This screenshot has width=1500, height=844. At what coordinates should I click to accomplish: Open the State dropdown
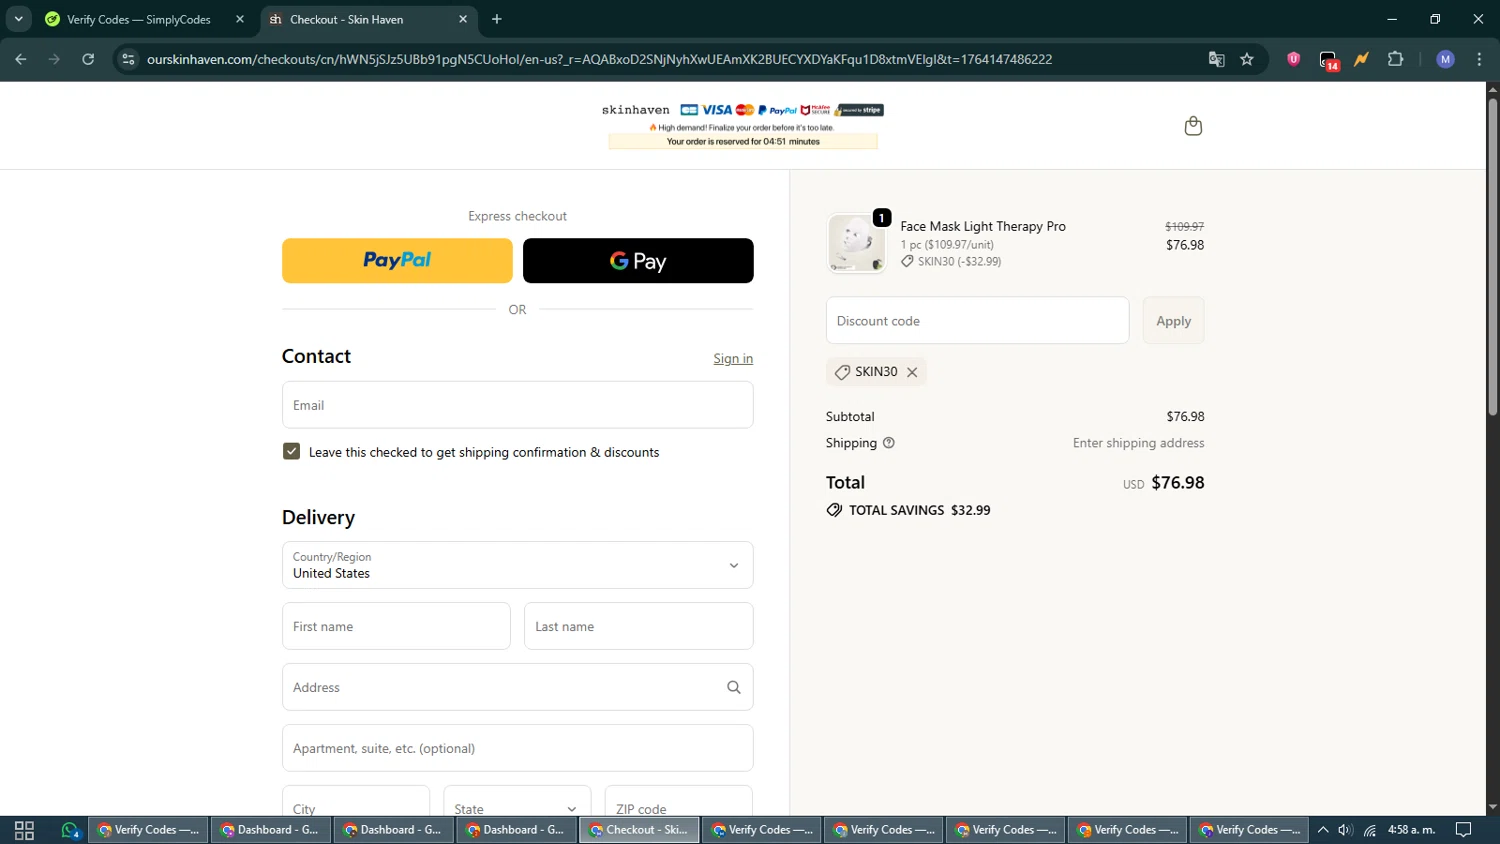coord(517,802)
